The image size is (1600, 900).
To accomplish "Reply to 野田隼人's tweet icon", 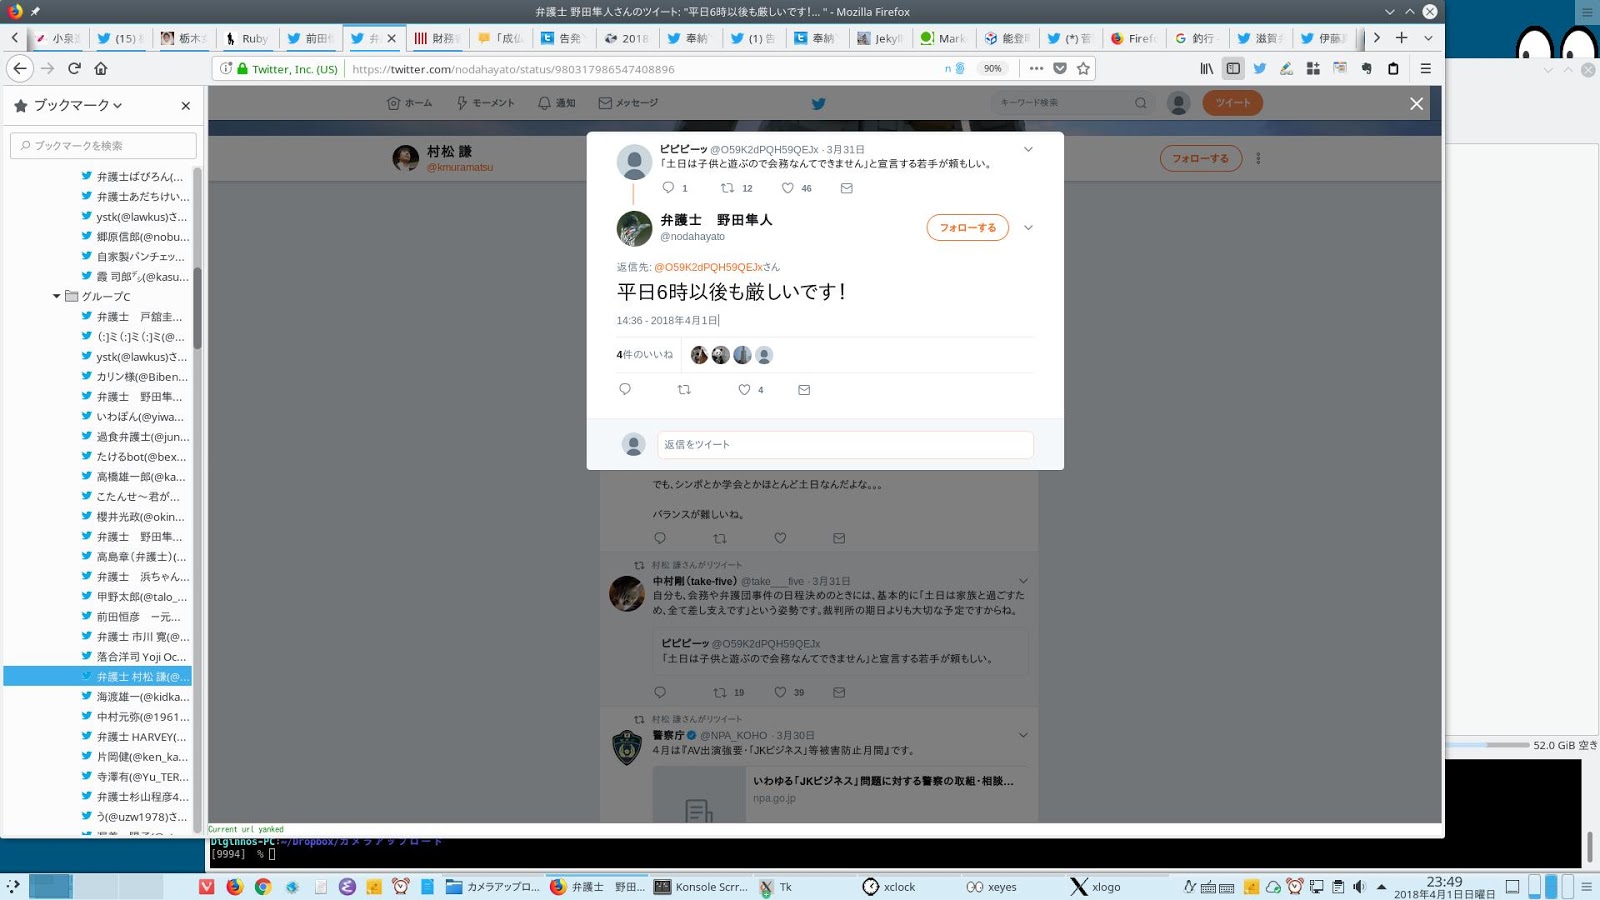I will pos(625,389).
